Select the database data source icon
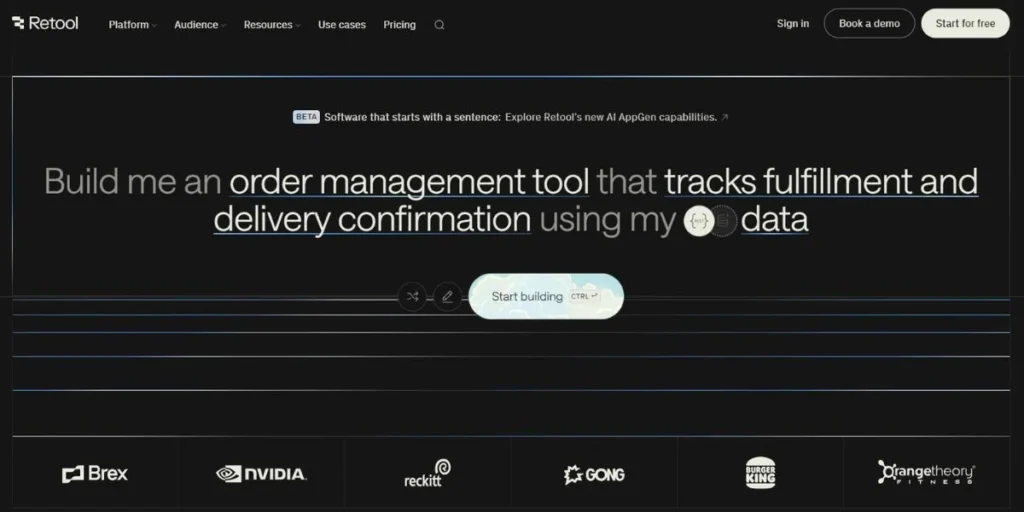Image resolution: width=1024 pixels, height=512 pixels. tap(723, 221)
